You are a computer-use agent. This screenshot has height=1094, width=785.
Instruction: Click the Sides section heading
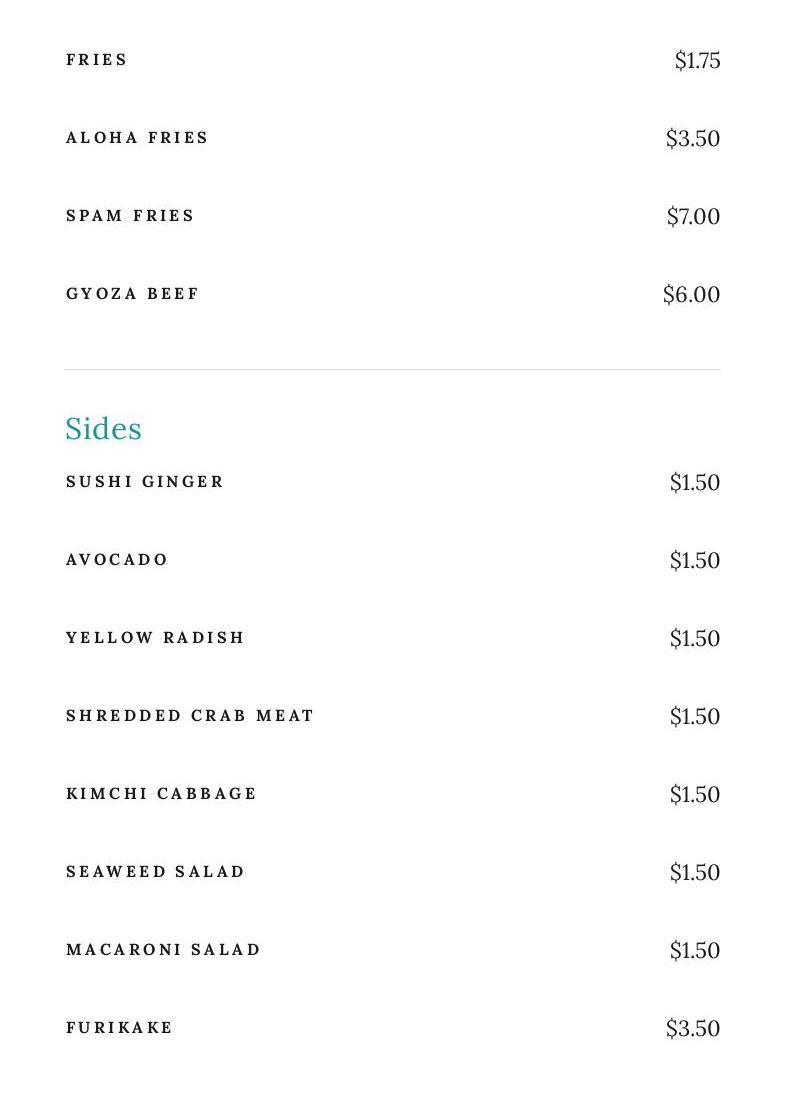(103, 429)
